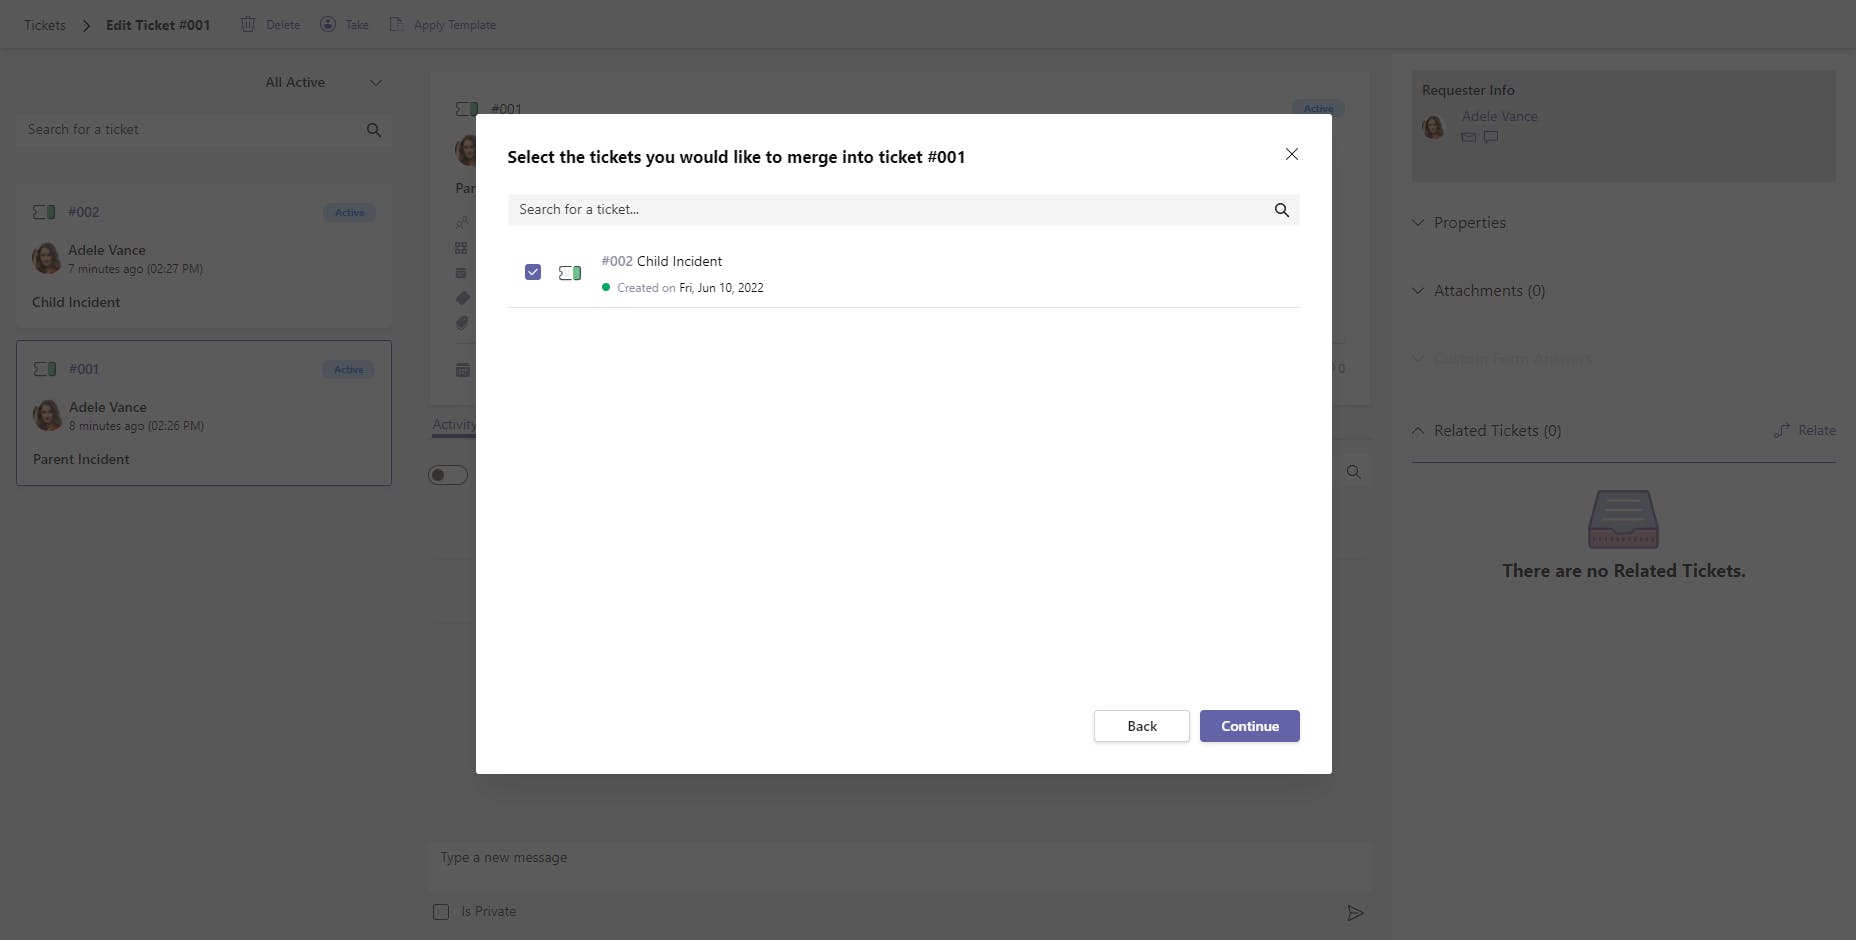Uncheck the #002 Child Incident checkbox
The image size is (1856, 940).
click(x=533, y=272)
